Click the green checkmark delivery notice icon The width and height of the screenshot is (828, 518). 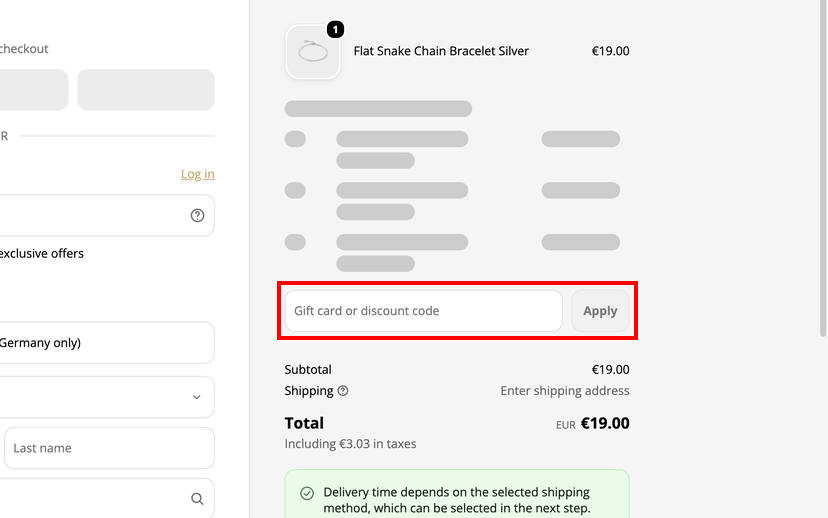point(307,493)
